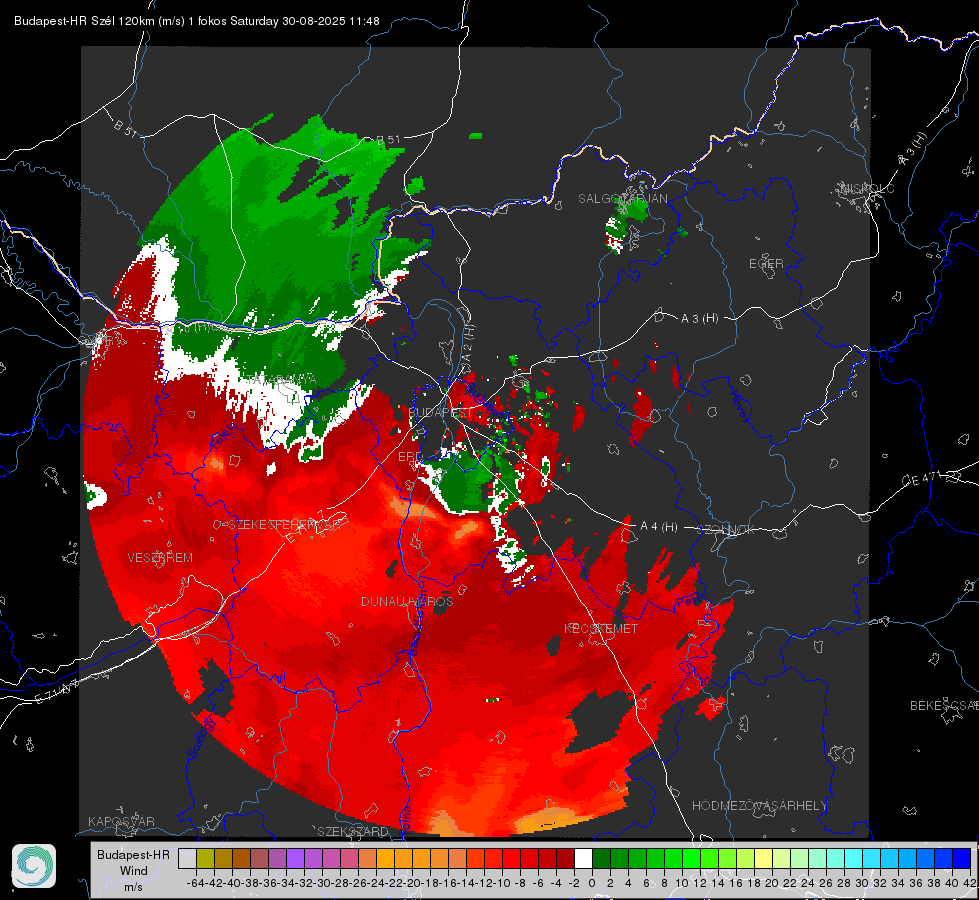Click the '-64' value on legend scale

195,883
